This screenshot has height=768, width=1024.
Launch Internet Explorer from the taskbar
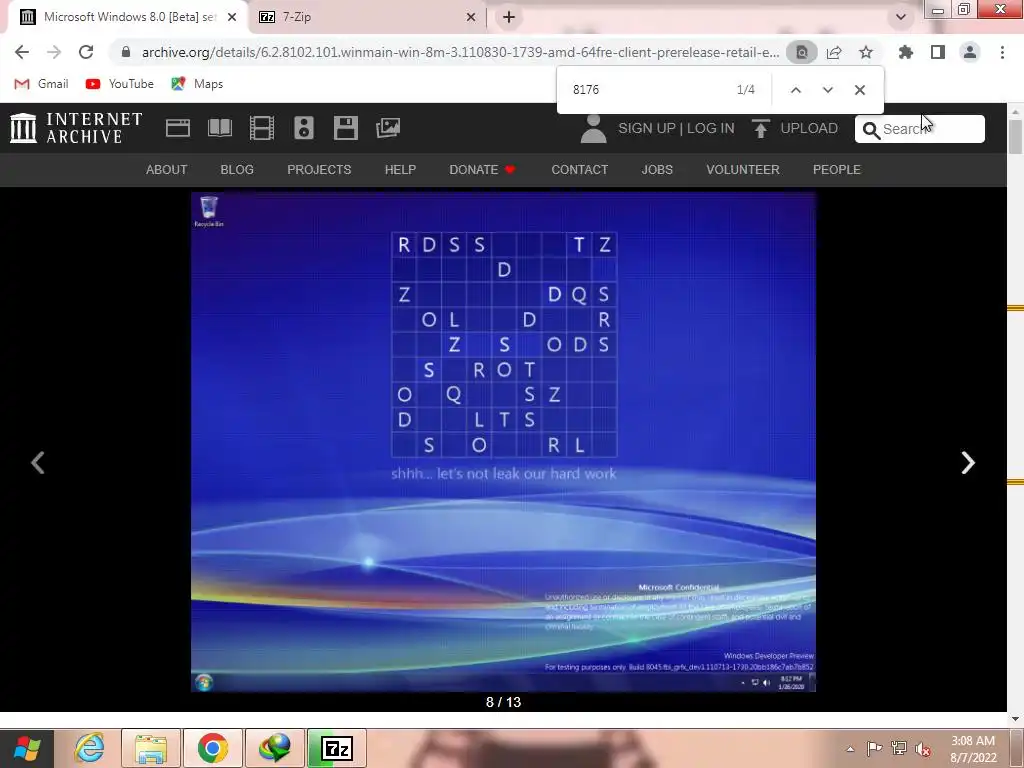point(88,748)
